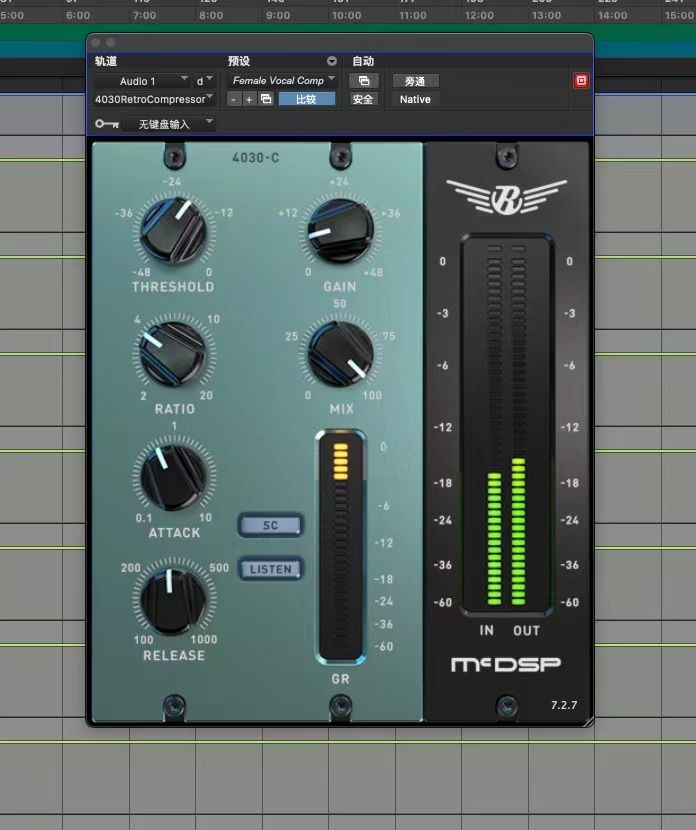Image resolution: width=696 pixels, height=830 pixels.
Task: Click the GR gain reduction meter
Action: [x=340, y=547]
